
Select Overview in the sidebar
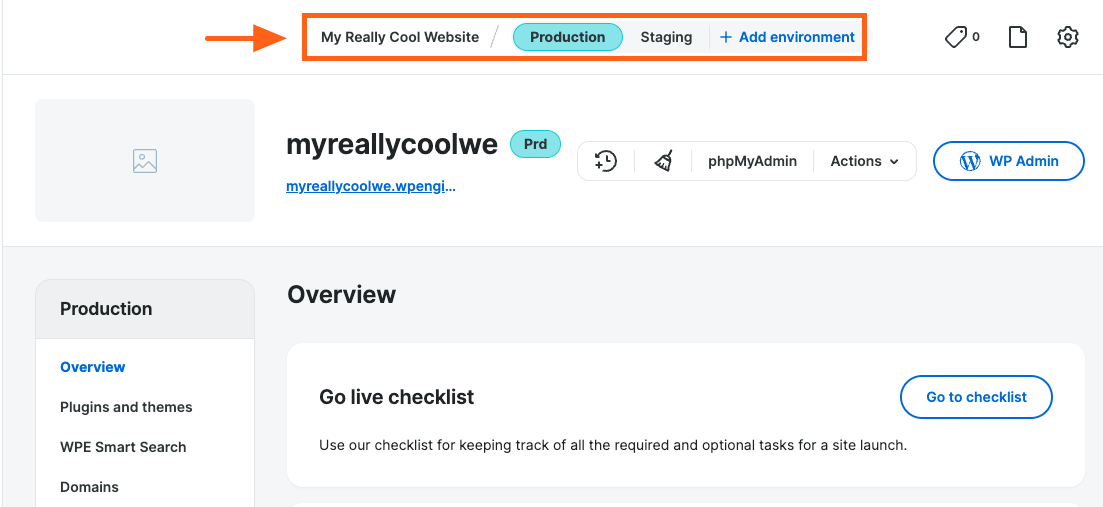[x=93, y=367]
